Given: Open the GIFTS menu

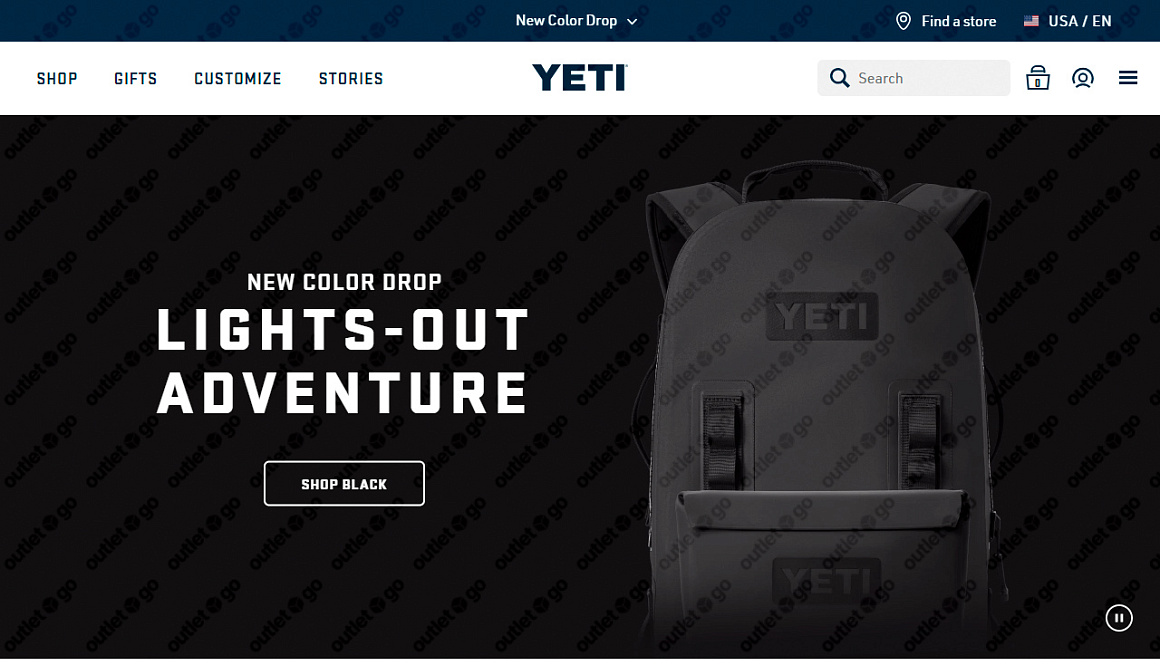Looking at the screenshot, I should [135, 78].
